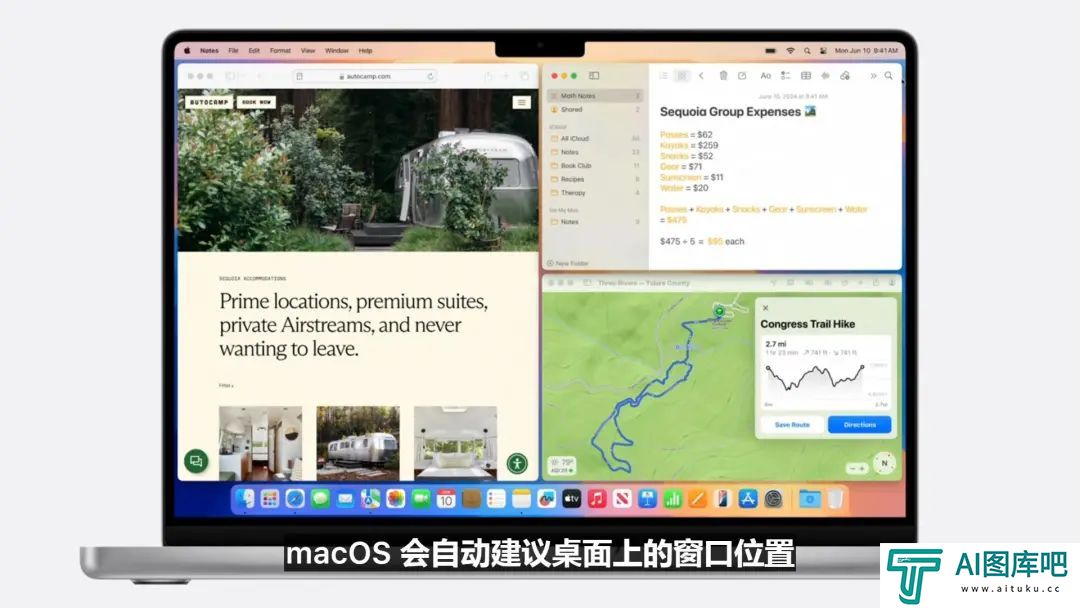Select Math Notes folder in sidebar
This screenshot has height=608, width=1080.
[x=595, y=96]
